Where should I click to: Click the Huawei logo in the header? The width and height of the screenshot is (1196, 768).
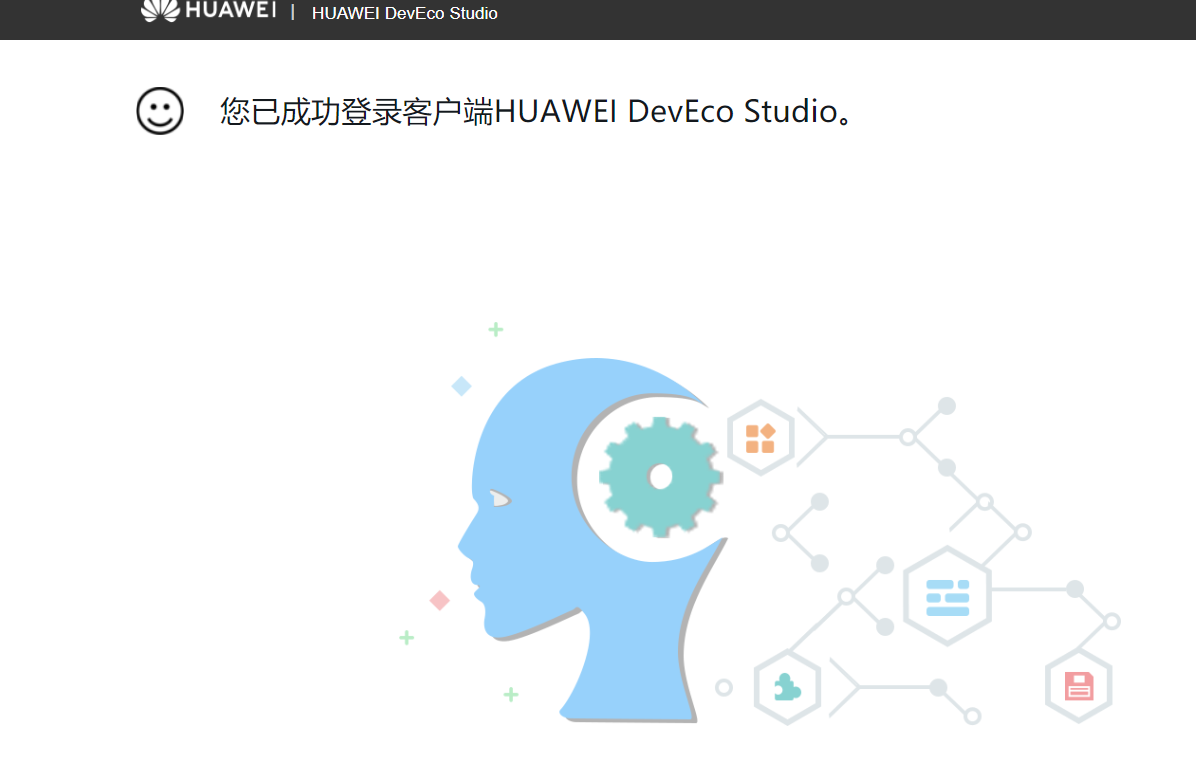click(x=208, y=11)
